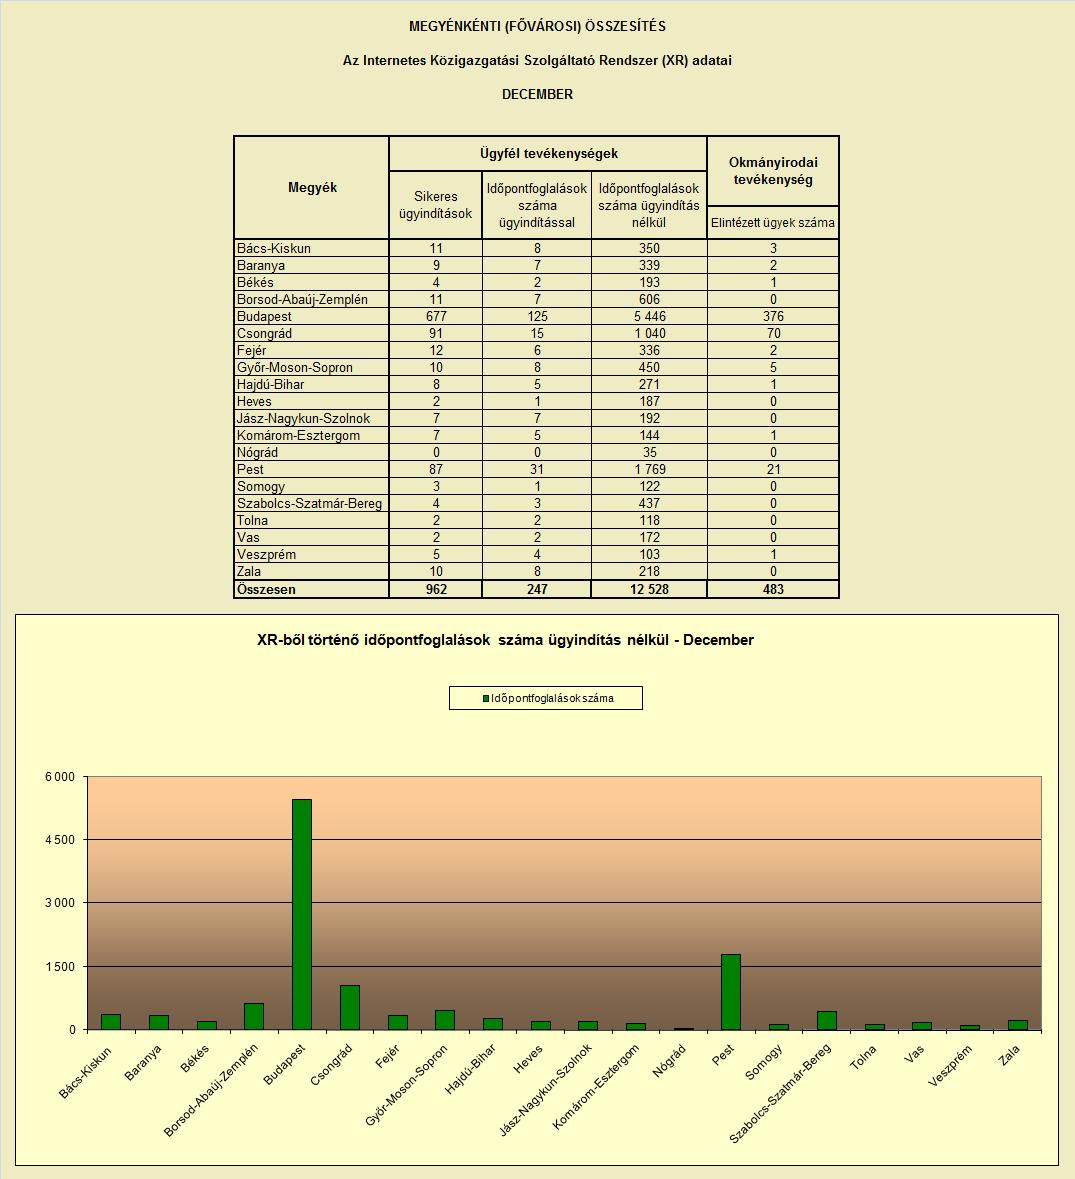This screenshot has height=1179, width=1075.
Task: Select the value 450 for Győr-Moson-Sopron
Action: coord(650,368)
